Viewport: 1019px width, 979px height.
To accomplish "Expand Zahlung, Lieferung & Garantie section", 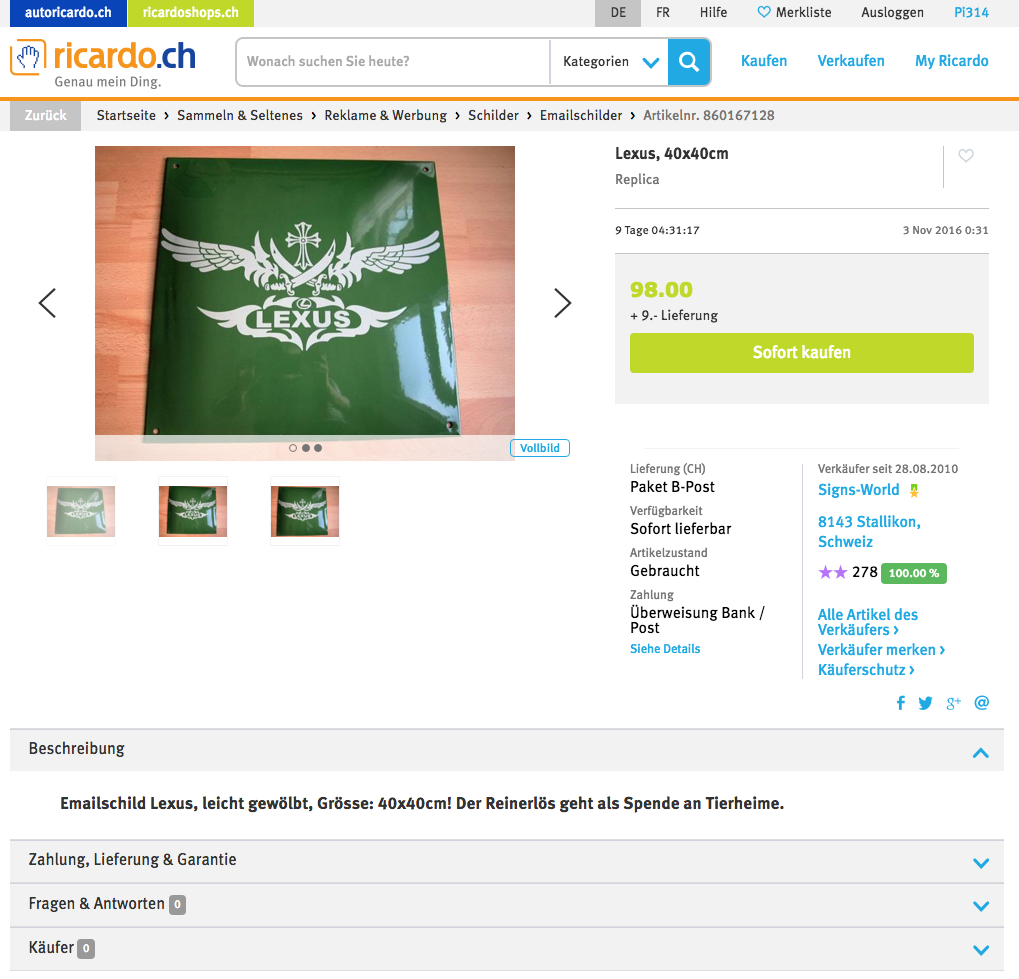I will [x=507, y=861].
